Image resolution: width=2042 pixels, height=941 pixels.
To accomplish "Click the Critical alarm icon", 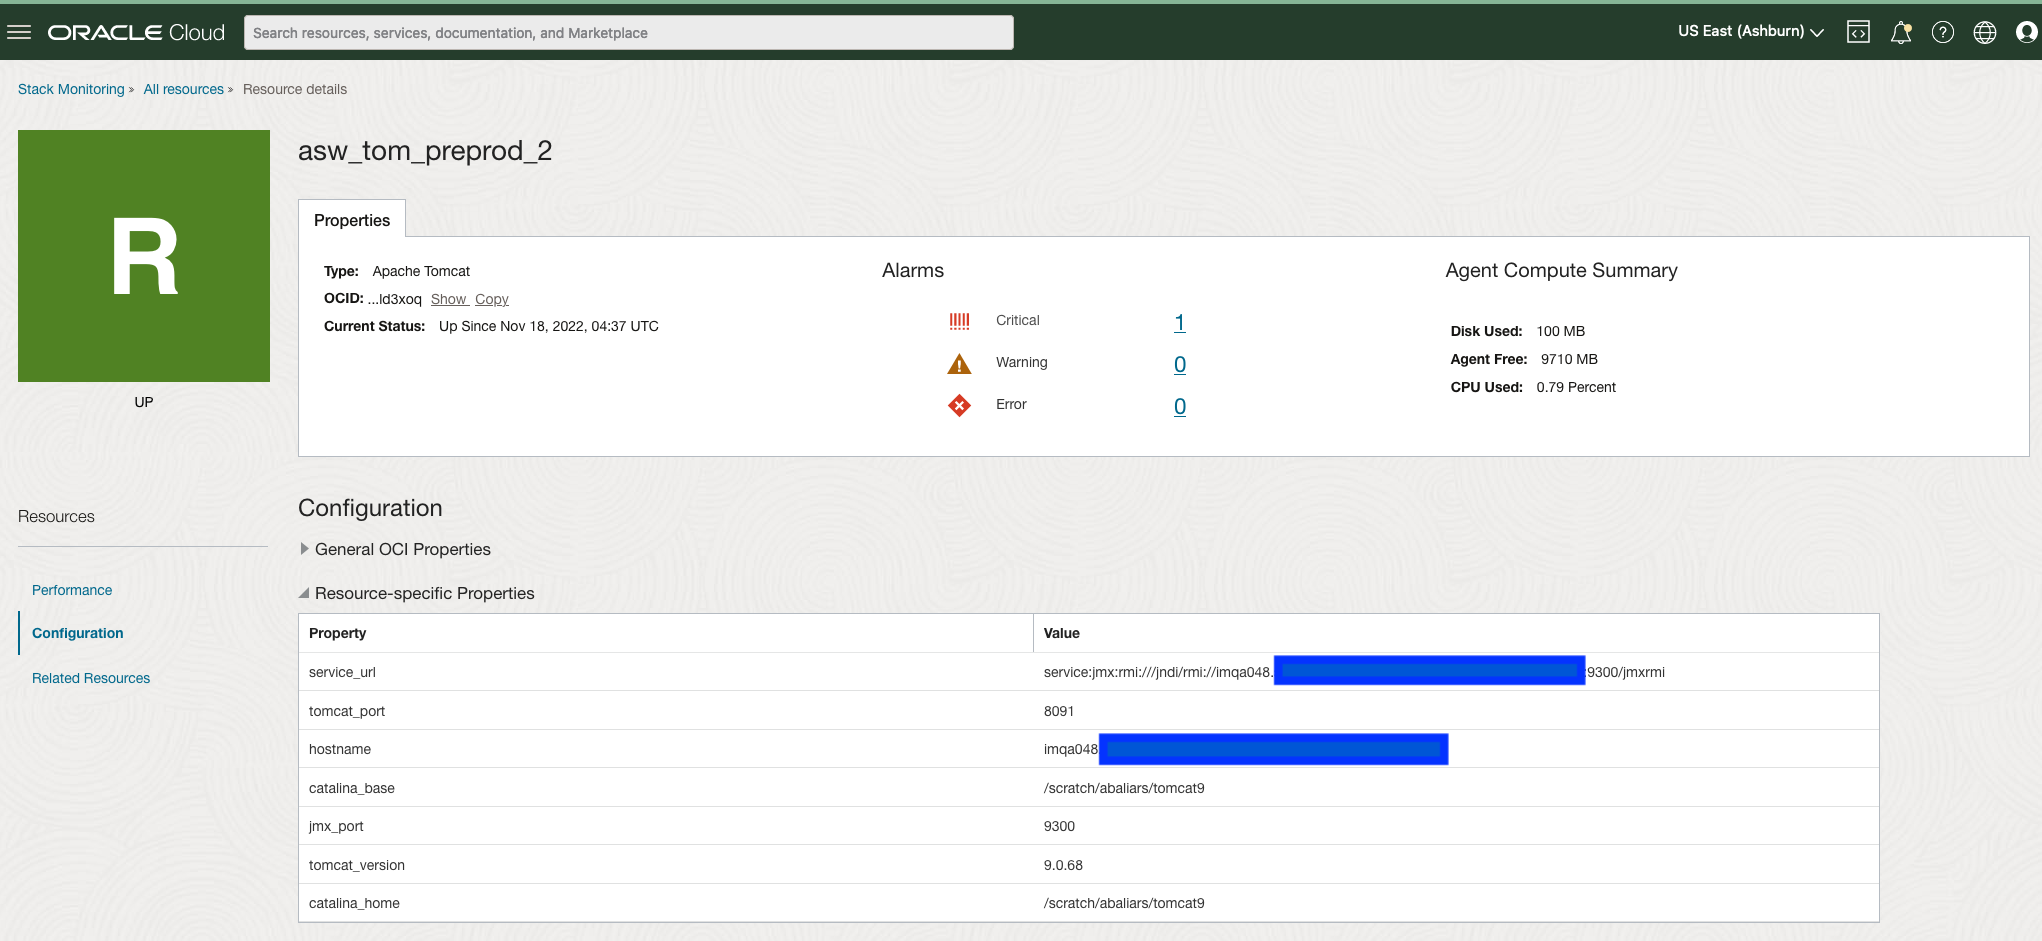I will tap(959, 321).
